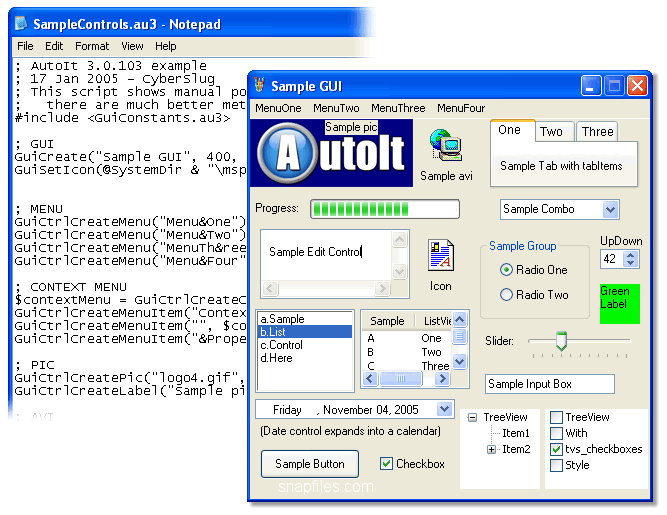Click the 'ListVie' ListView column header
This screenshot has height=515, width=667.
coord(433,321)
